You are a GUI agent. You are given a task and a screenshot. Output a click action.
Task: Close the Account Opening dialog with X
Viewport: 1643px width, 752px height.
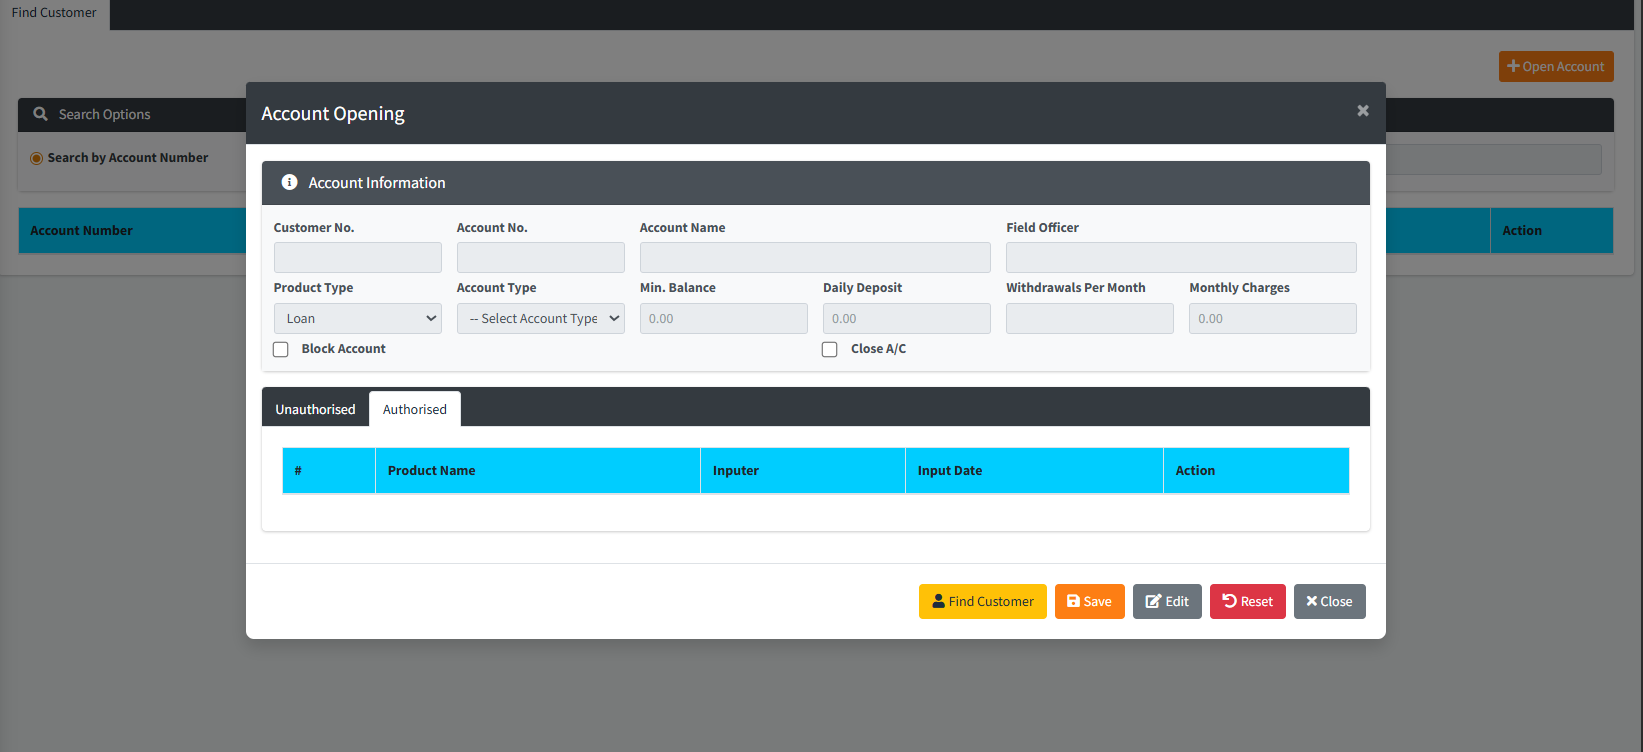(1362, 111)
